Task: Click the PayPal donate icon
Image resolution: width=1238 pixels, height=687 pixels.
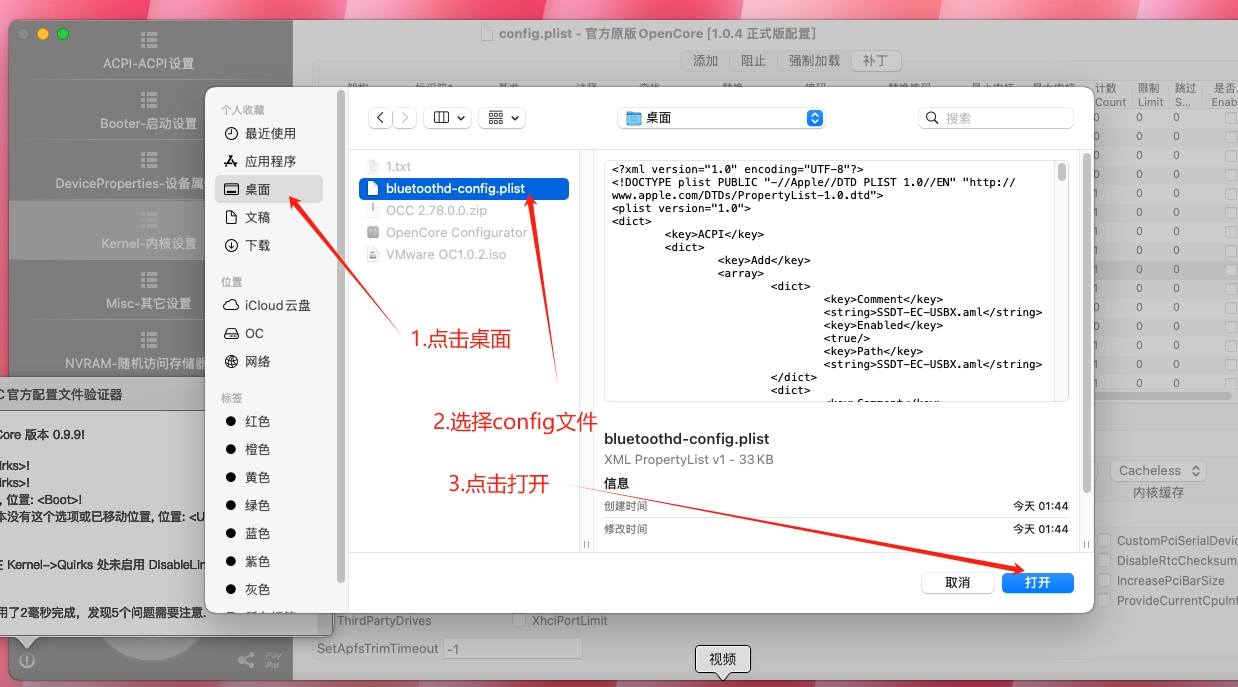Action: 273,660
